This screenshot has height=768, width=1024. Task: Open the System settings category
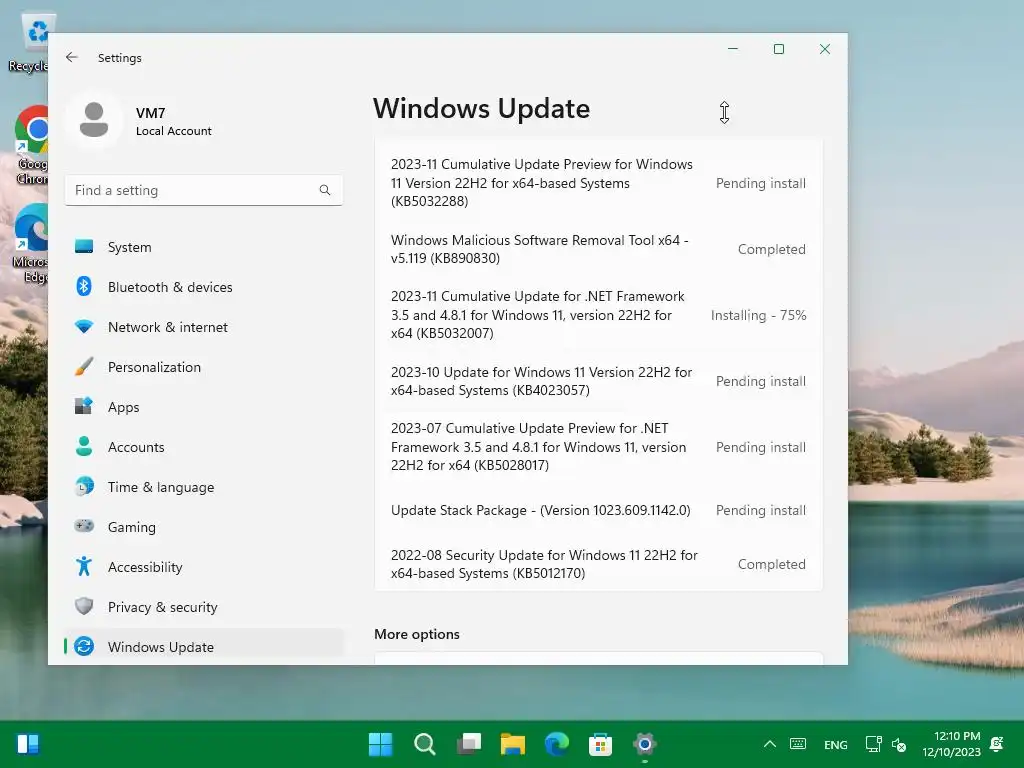[204, 247]
